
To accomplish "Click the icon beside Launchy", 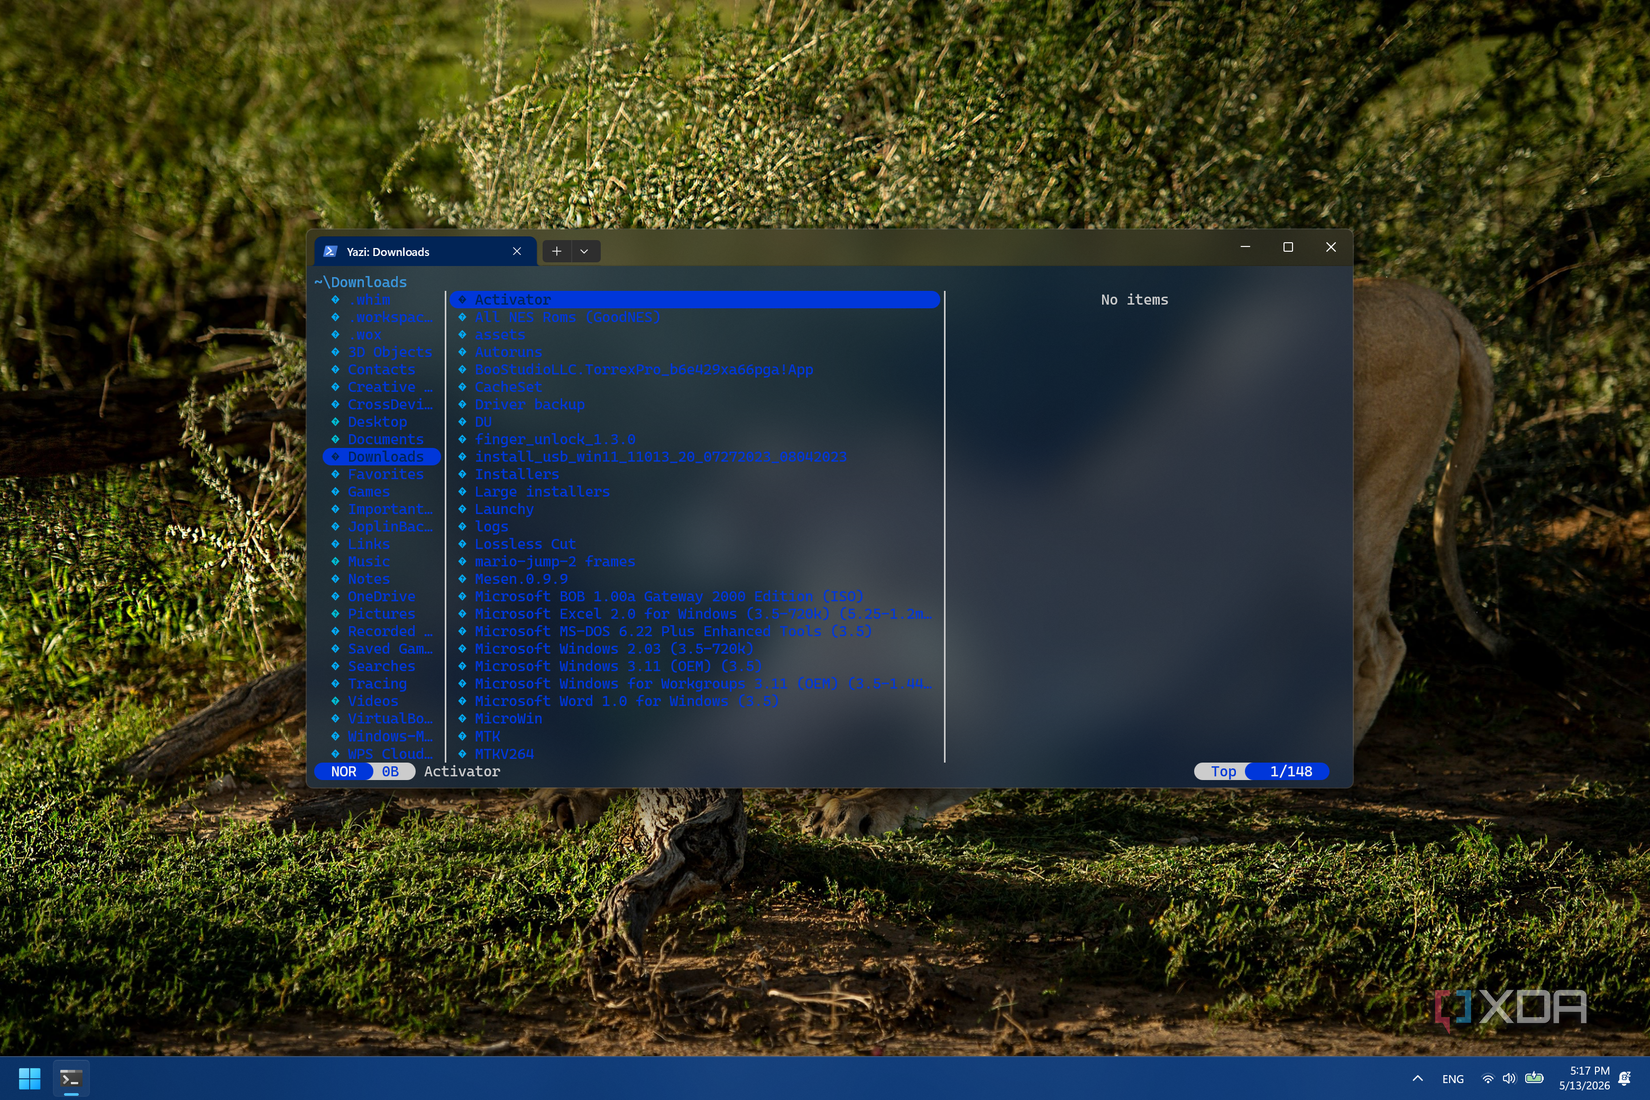I will (462, 509).
